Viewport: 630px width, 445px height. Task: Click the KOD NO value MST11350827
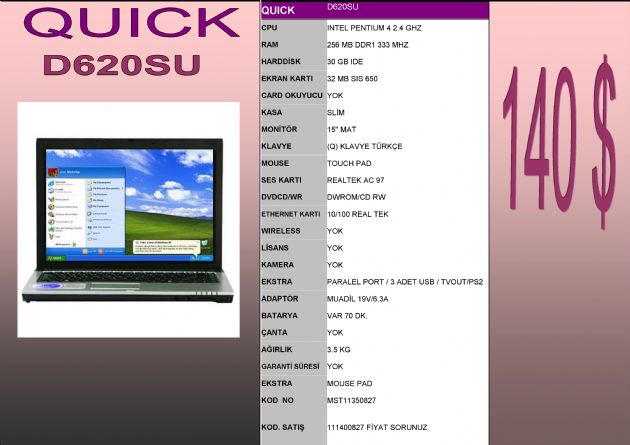[x=351, y=400]
